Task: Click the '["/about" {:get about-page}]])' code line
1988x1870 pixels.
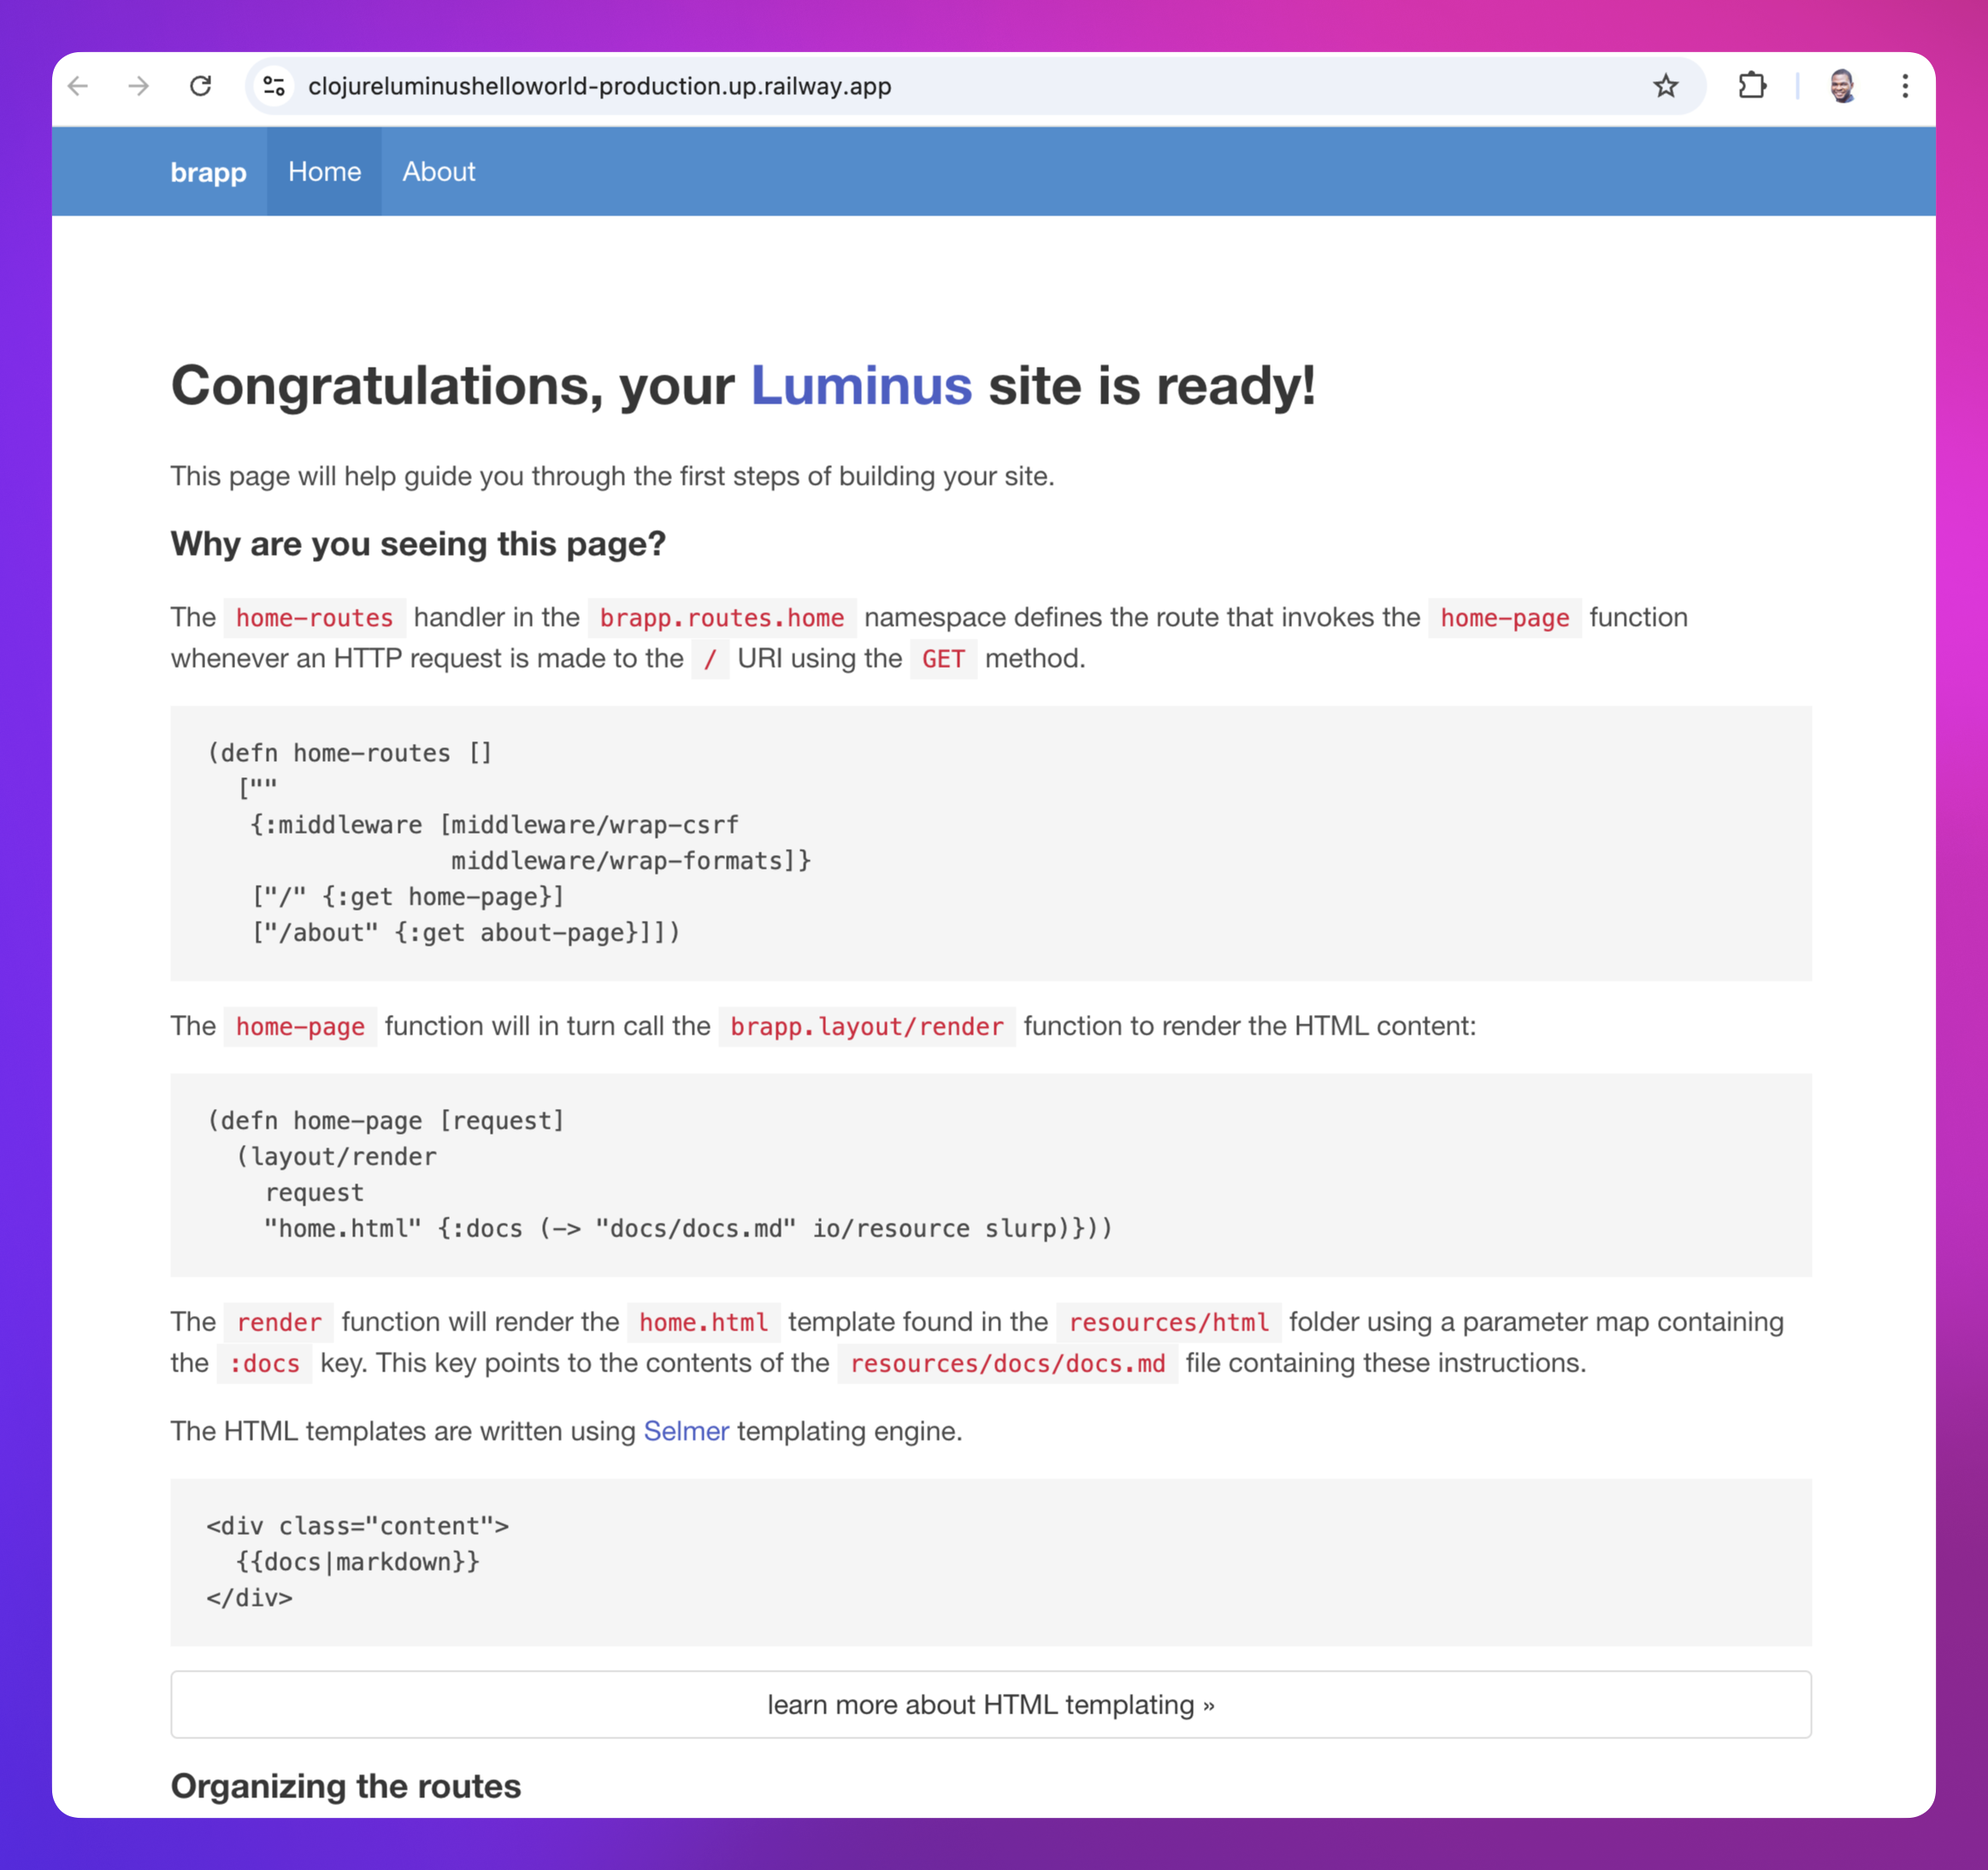Action: tap(466, 933)
